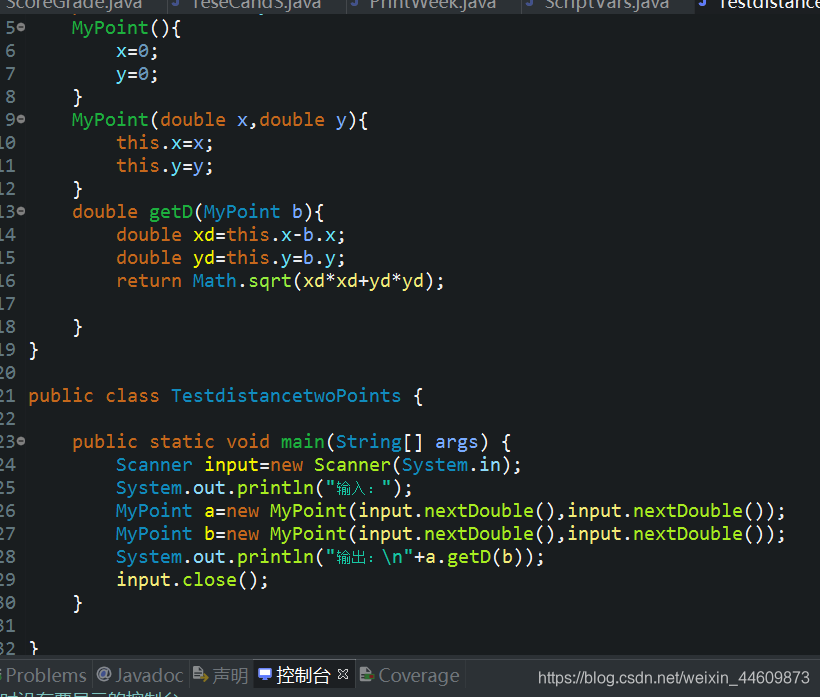Image resolution: width=820 pixels, height=697 pixels.
Task: Click the Javadoc @ icon
Action: tap(104, 674)
